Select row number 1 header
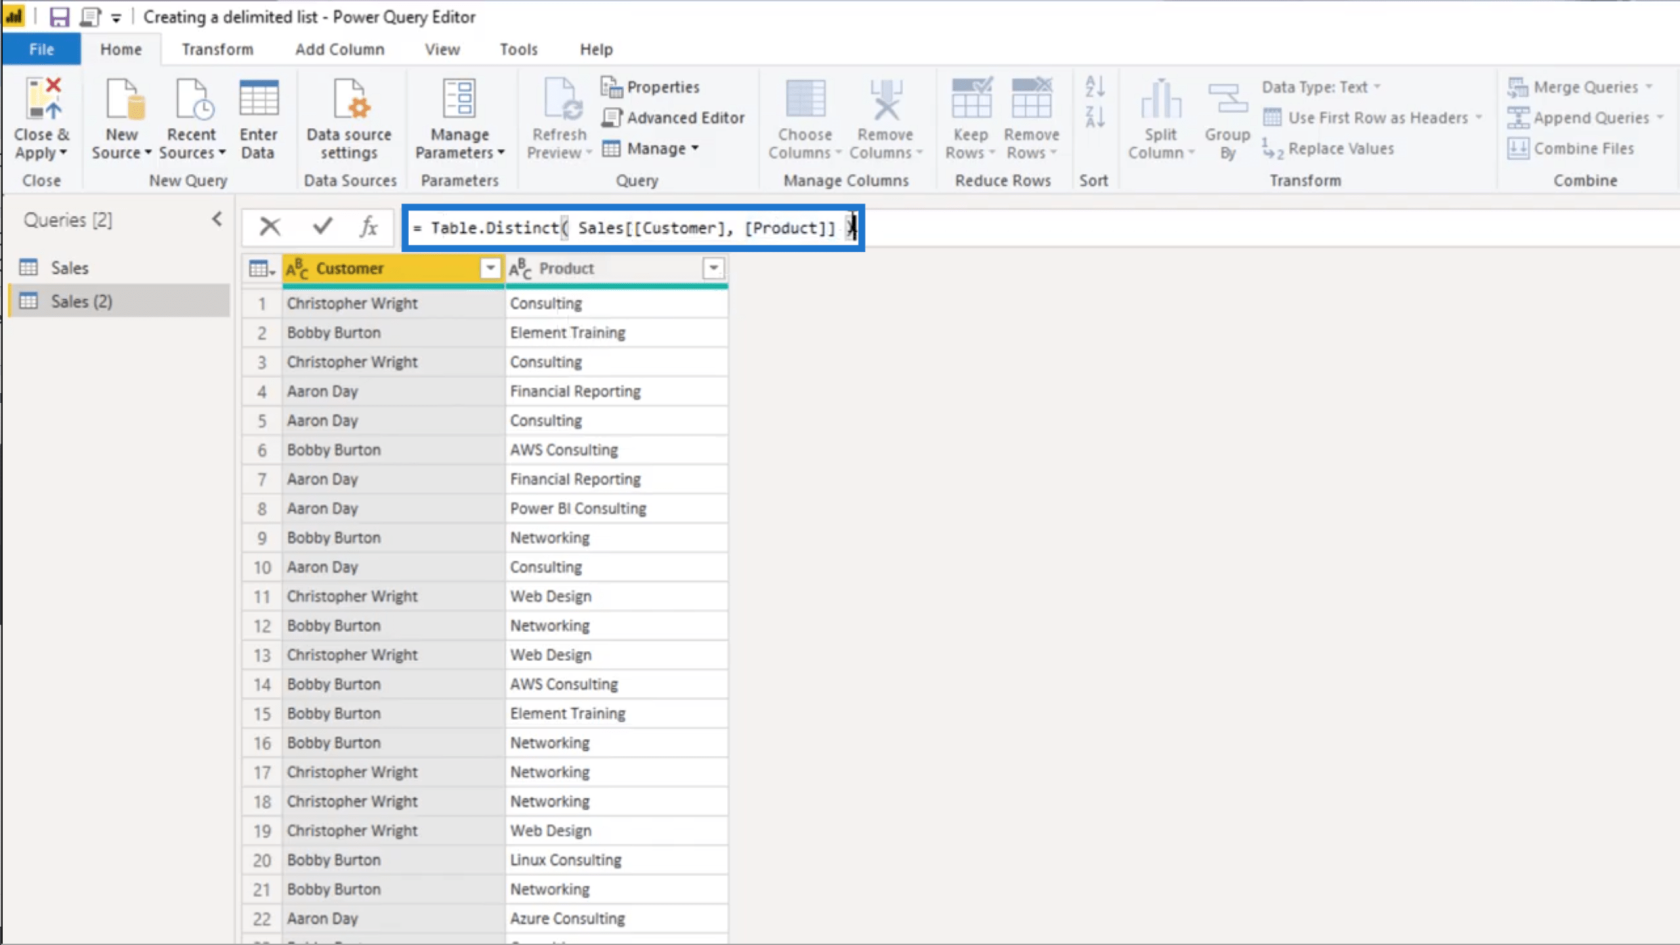 (262, 303)
